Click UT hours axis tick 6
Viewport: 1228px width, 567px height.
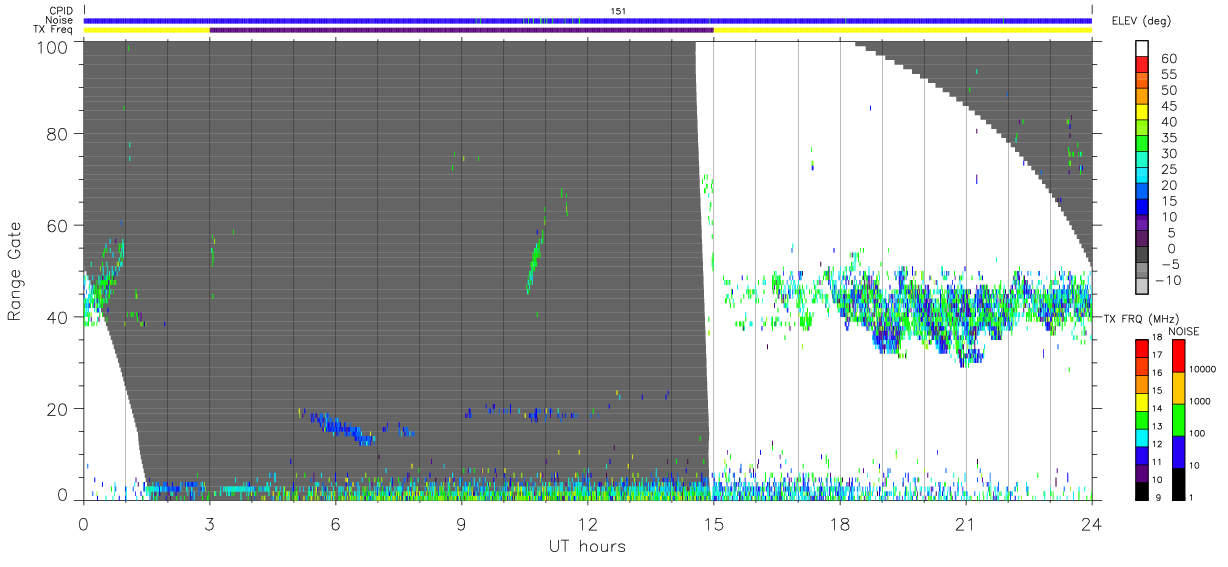[335, 523]
